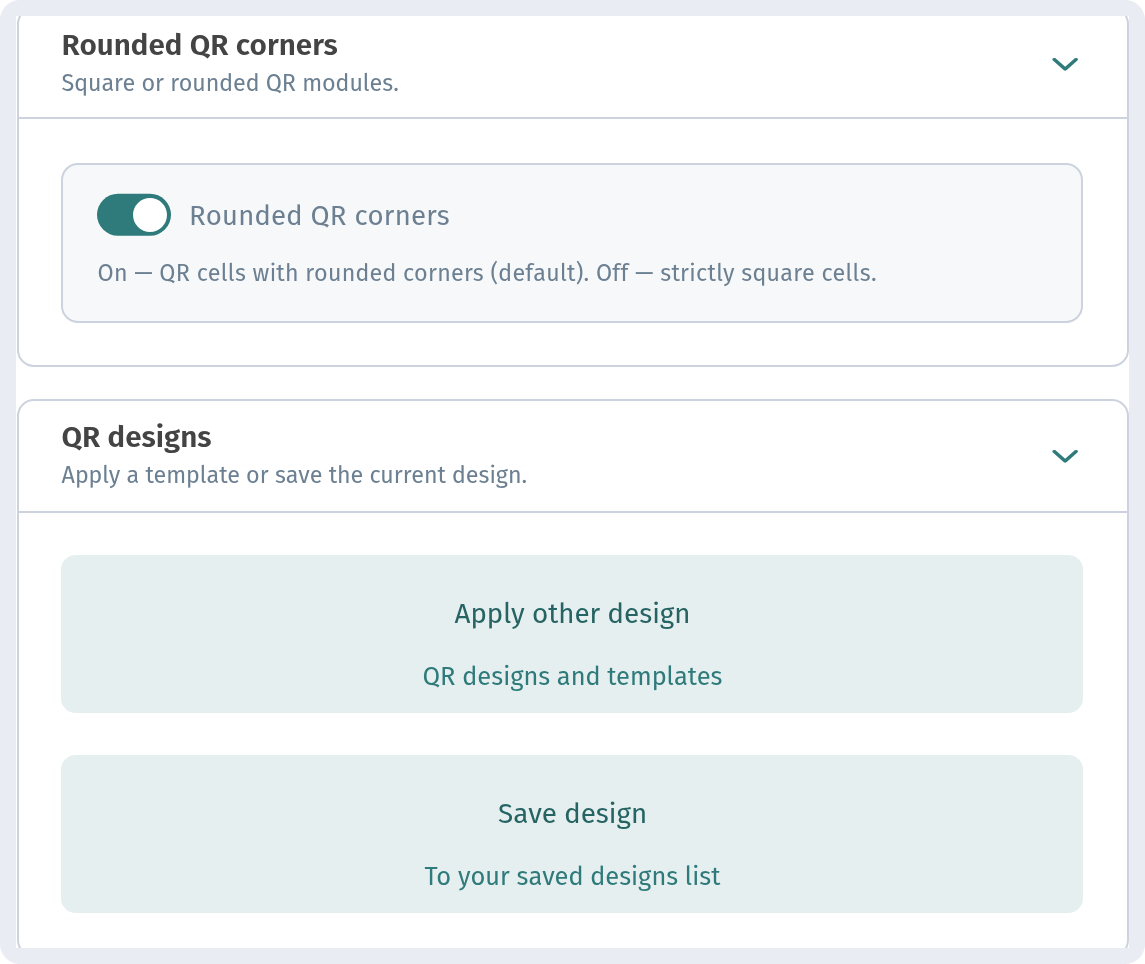
Task: Toggle the Rounded QR corners switch off
Action: point(134,215)
